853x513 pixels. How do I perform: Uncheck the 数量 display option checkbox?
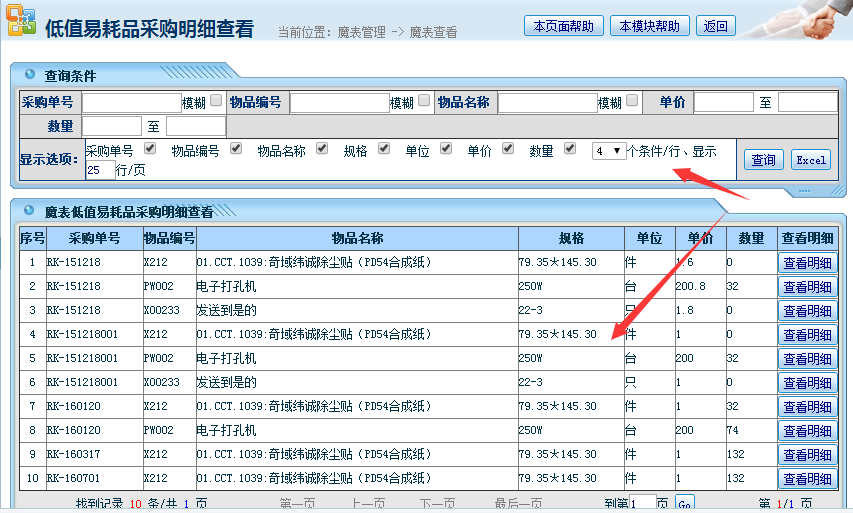coord(570,149)
